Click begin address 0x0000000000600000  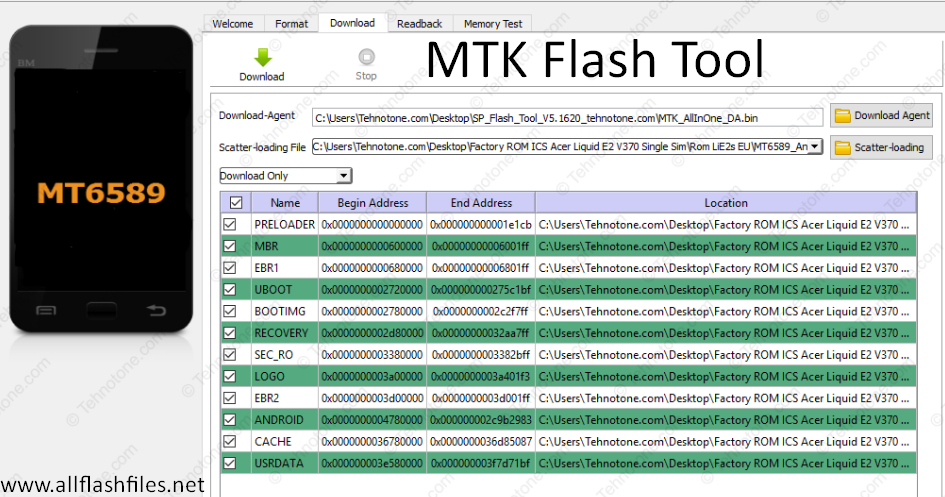pos(372,246)
